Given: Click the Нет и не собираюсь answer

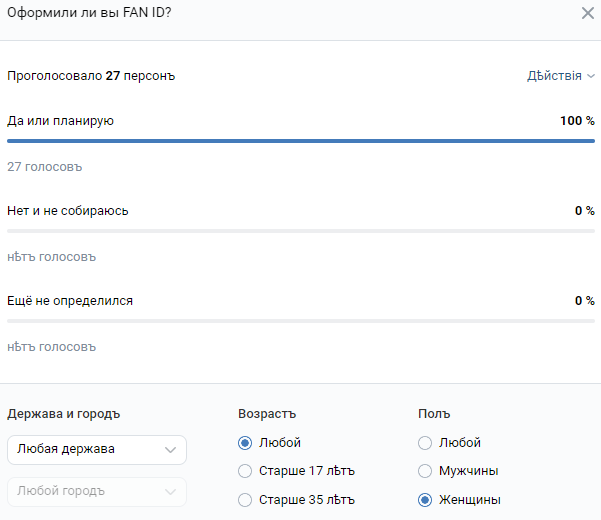Looking at the screenshot, I should (x=68, y=211).
